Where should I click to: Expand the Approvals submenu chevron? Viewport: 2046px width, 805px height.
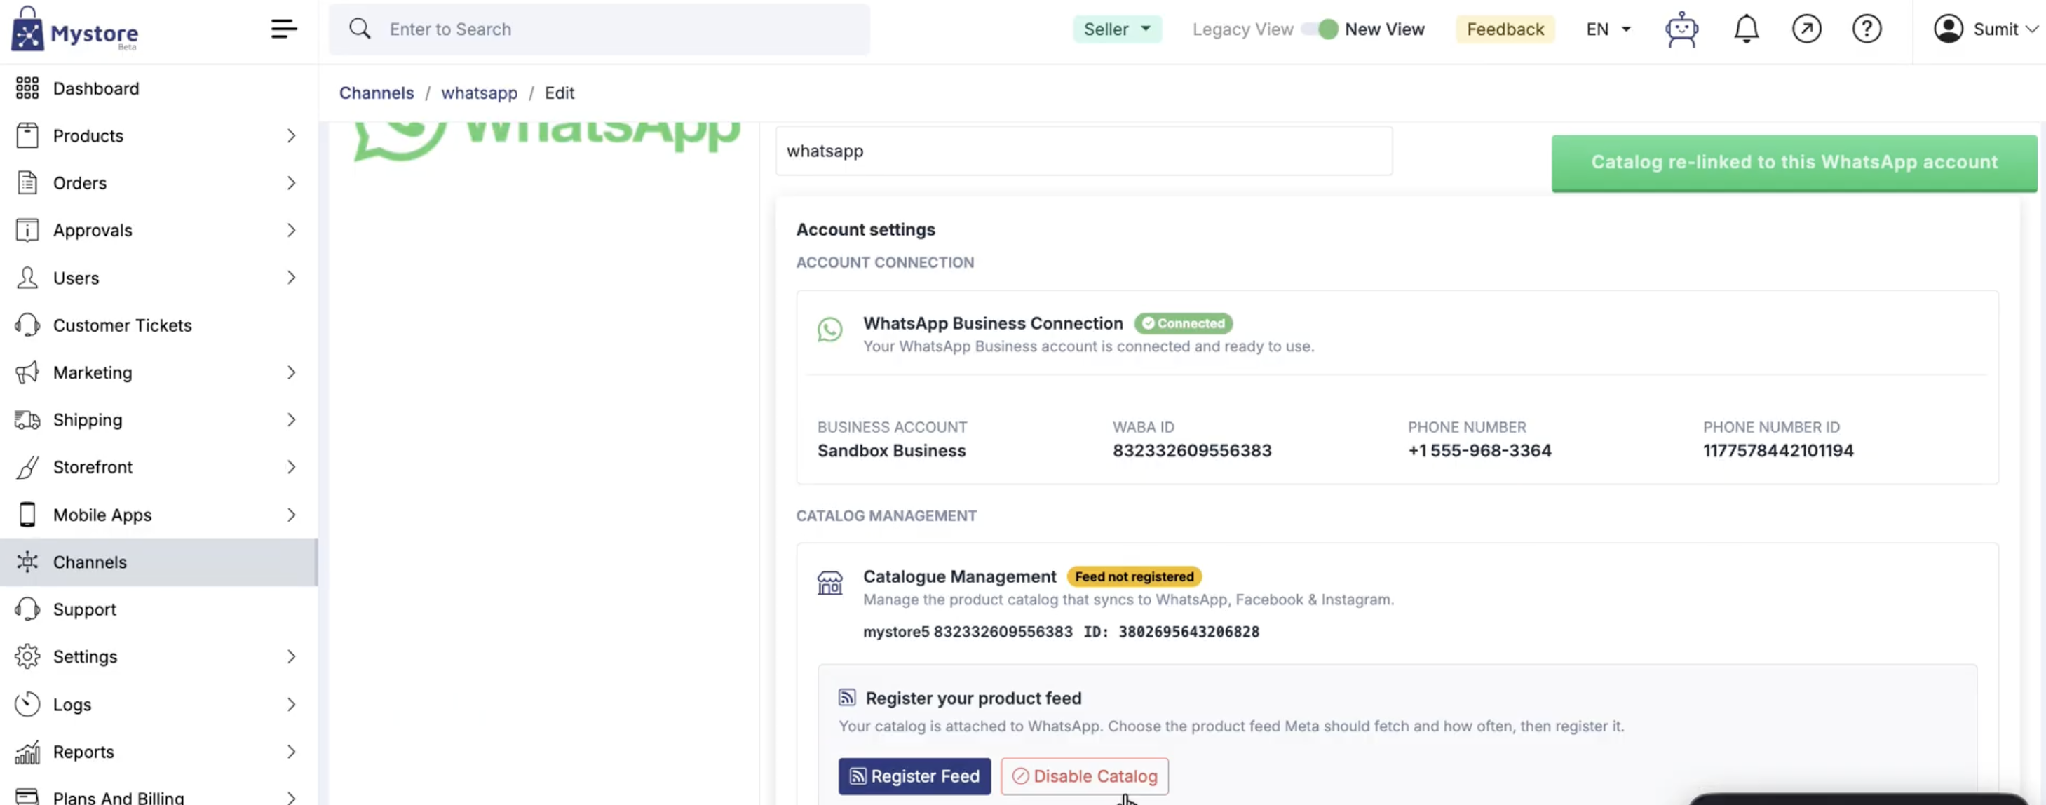pyautogui.click(x=291, y=230)
